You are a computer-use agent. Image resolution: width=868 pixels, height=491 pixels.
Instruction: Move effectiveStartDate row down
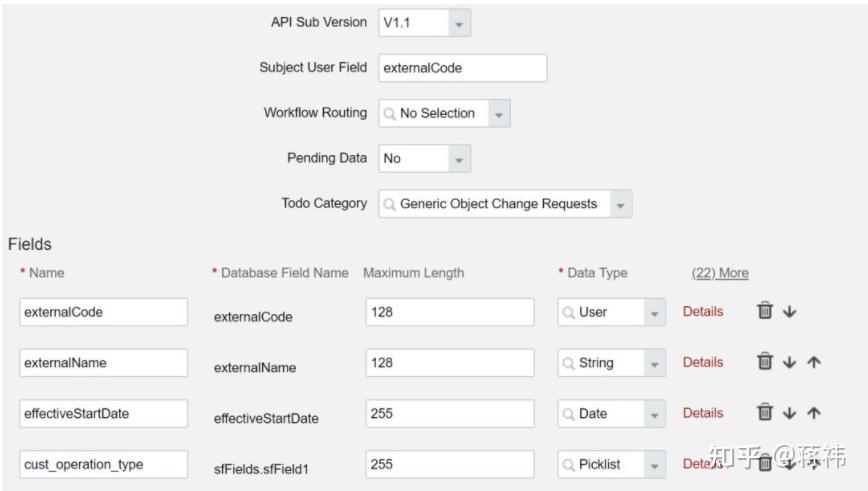[x=790, y=413]
